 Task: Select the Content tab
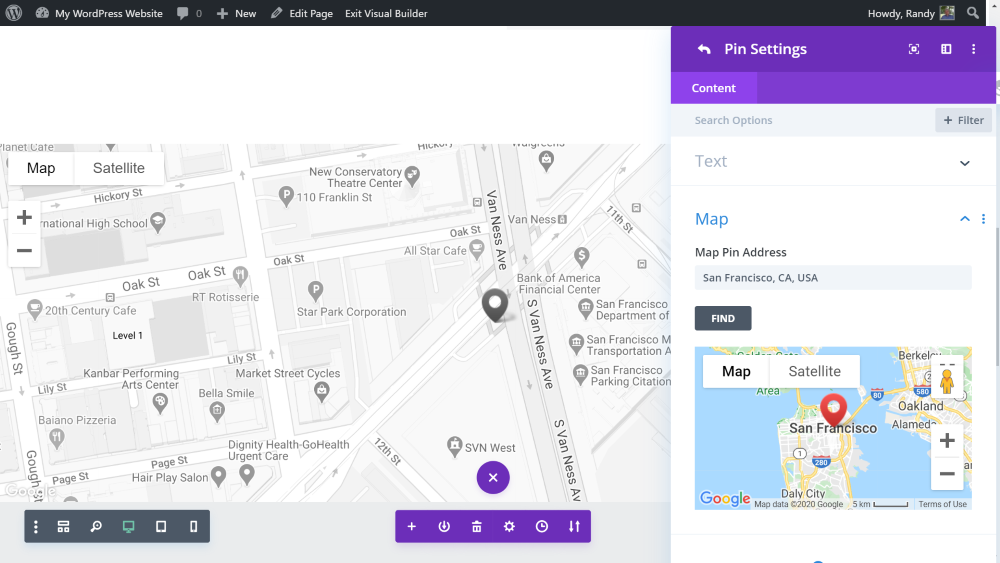(714, 88)
